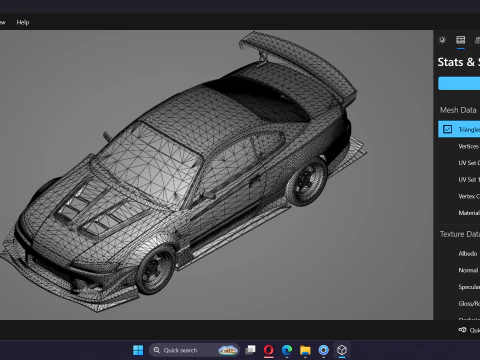This screenshot has width=480, height=360.
Task: Select the Normal texture option
Action: click(x=468, y=270)
